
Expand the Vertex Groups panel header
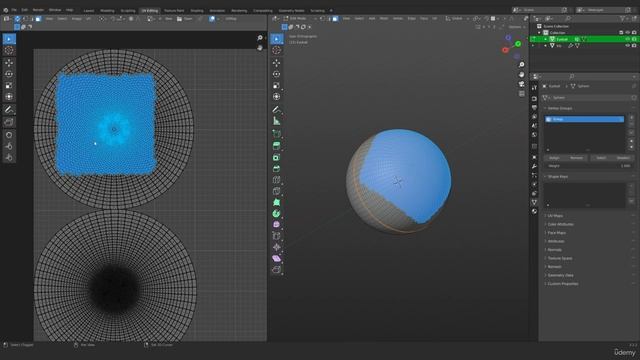pyautogui.click(x=560, y=109)
